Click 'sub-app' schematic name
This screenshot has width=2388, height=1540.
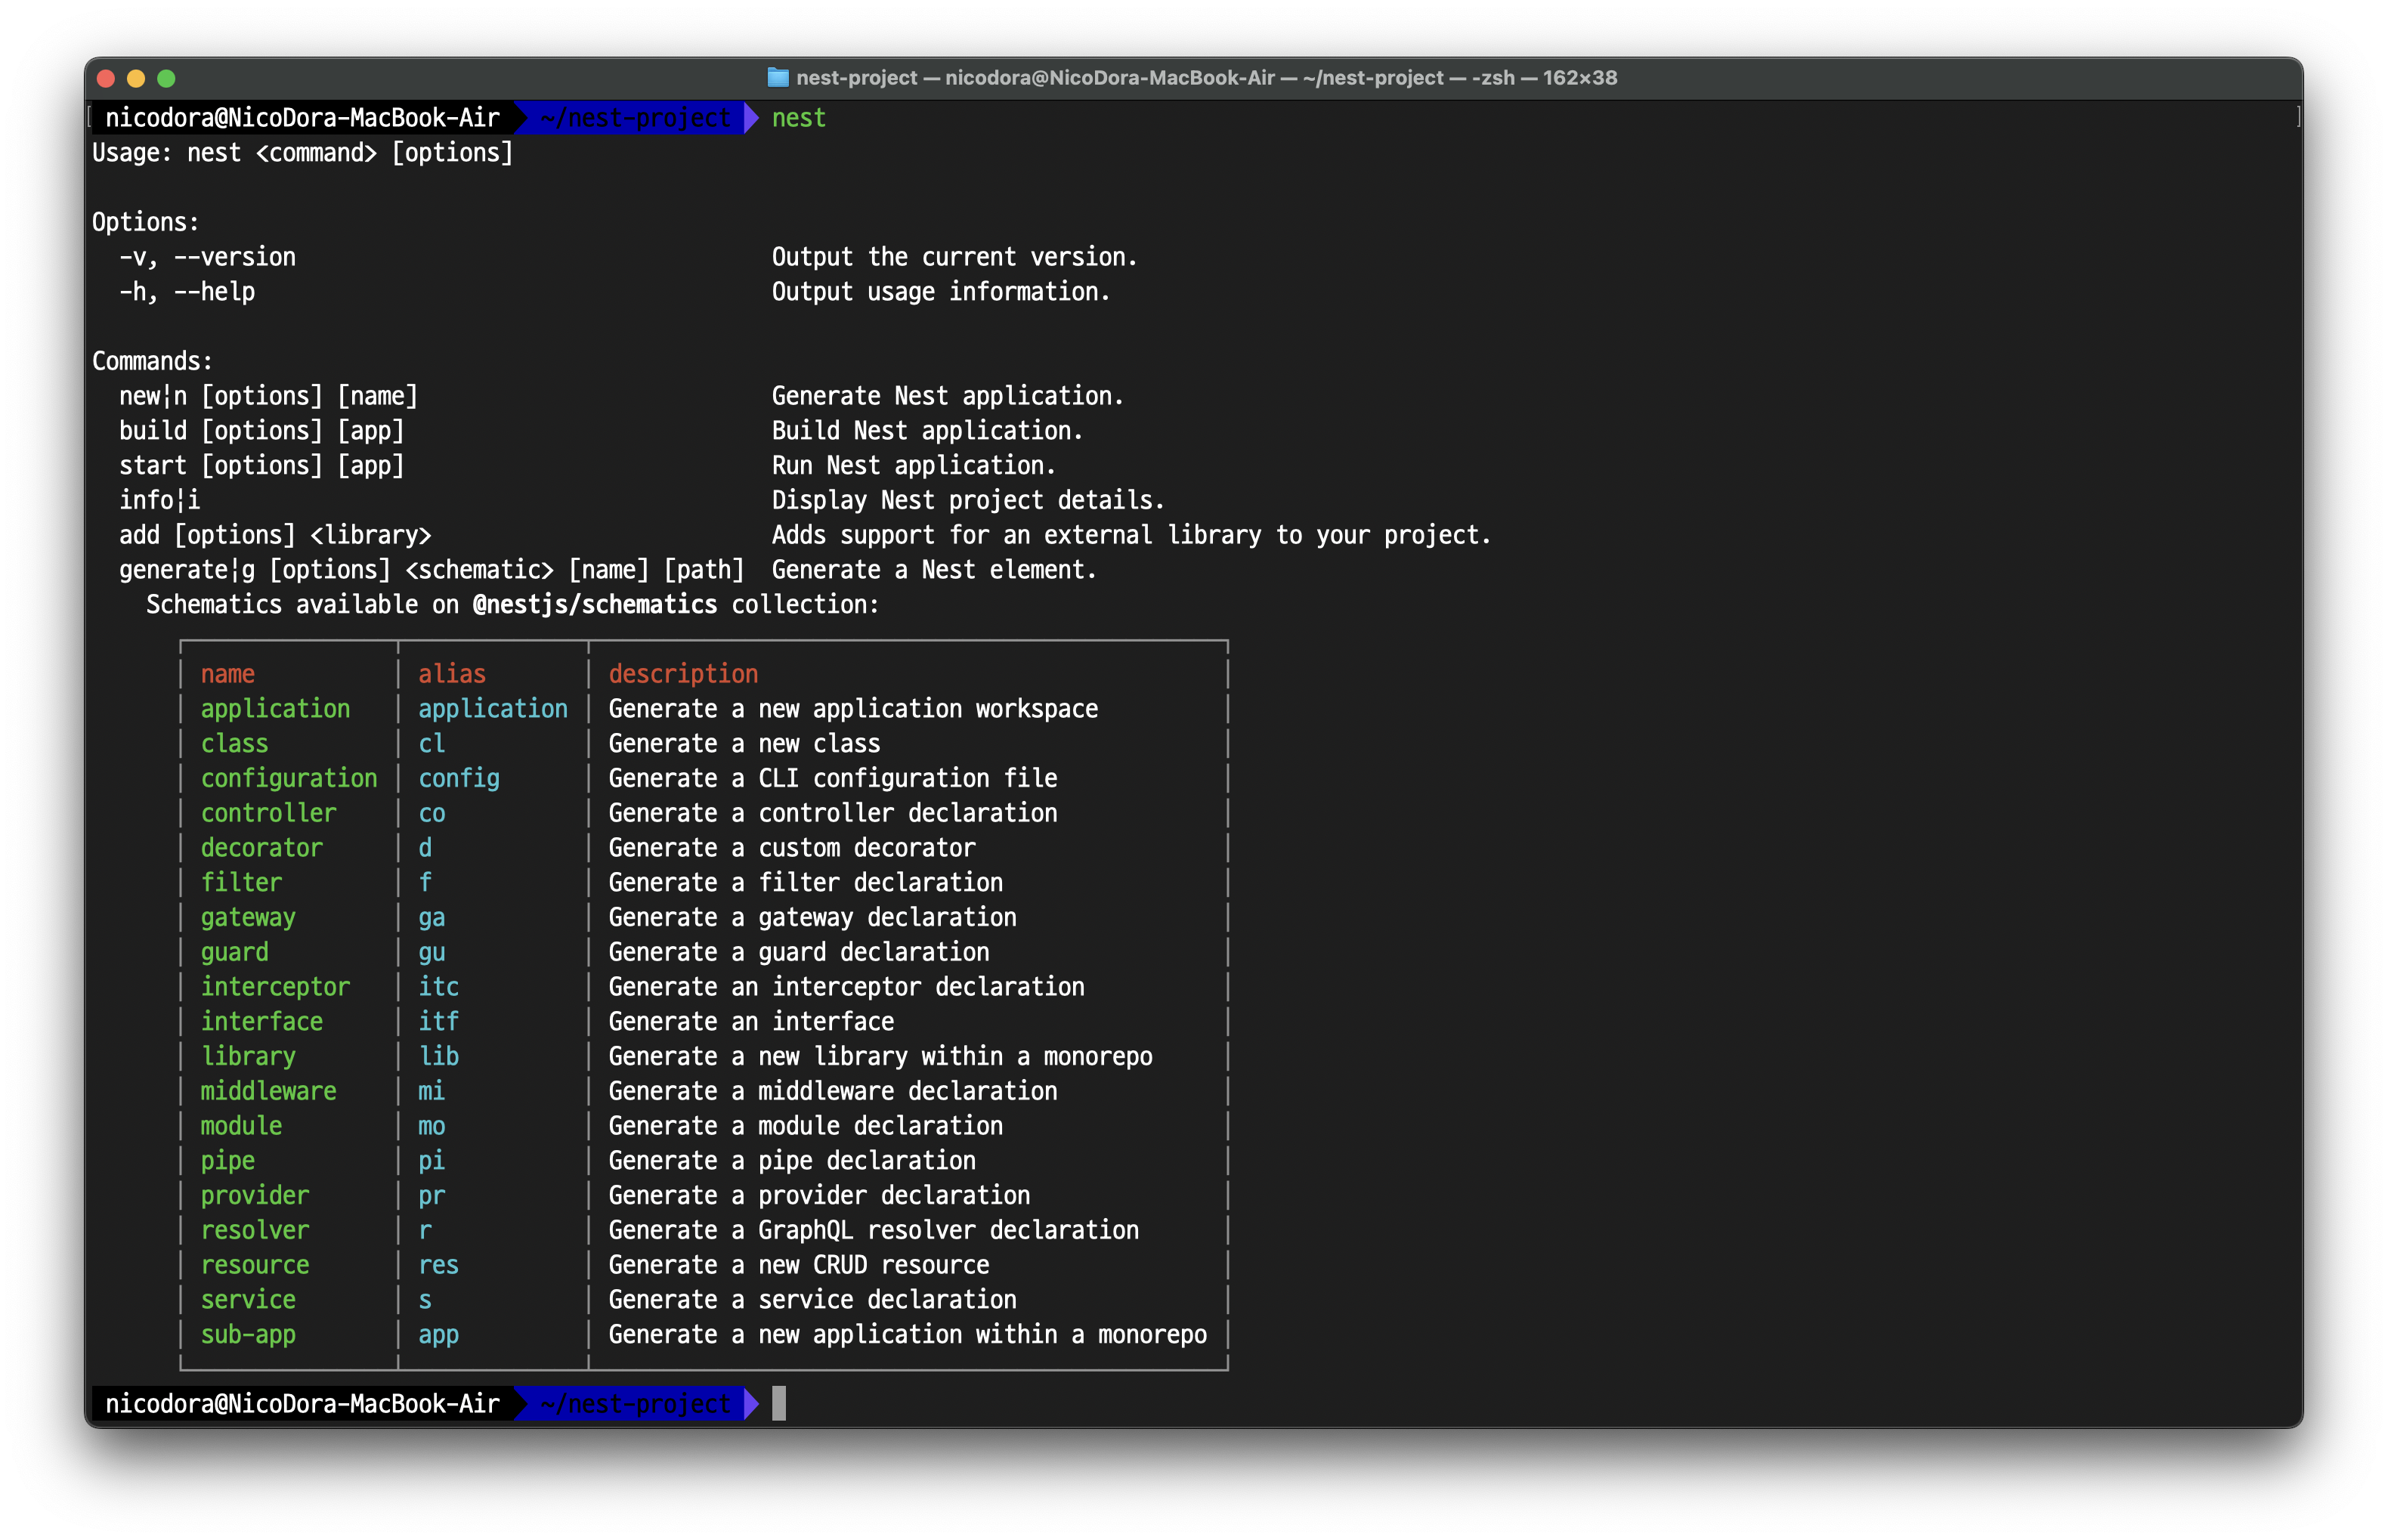(248, 1335)
